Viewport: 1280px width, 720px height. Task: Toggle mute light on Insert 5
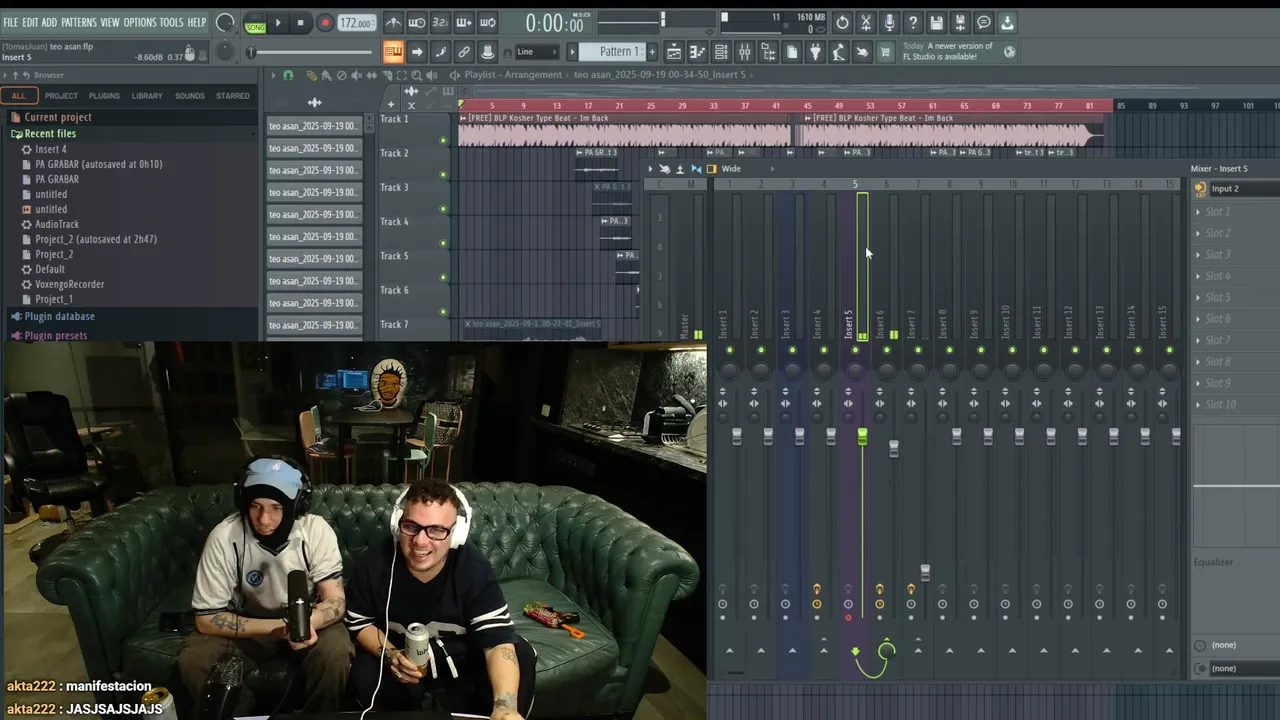855,350
